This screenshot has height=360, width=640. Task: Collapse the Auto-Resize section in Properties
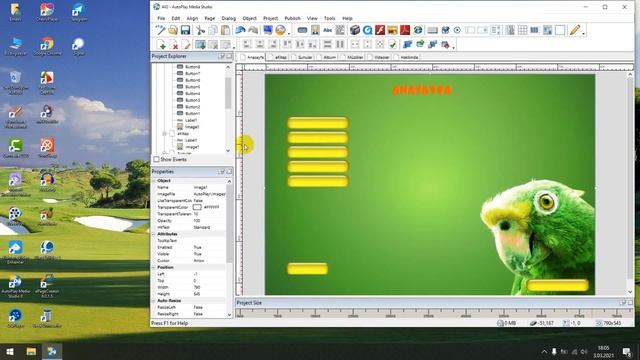point(154,300)
